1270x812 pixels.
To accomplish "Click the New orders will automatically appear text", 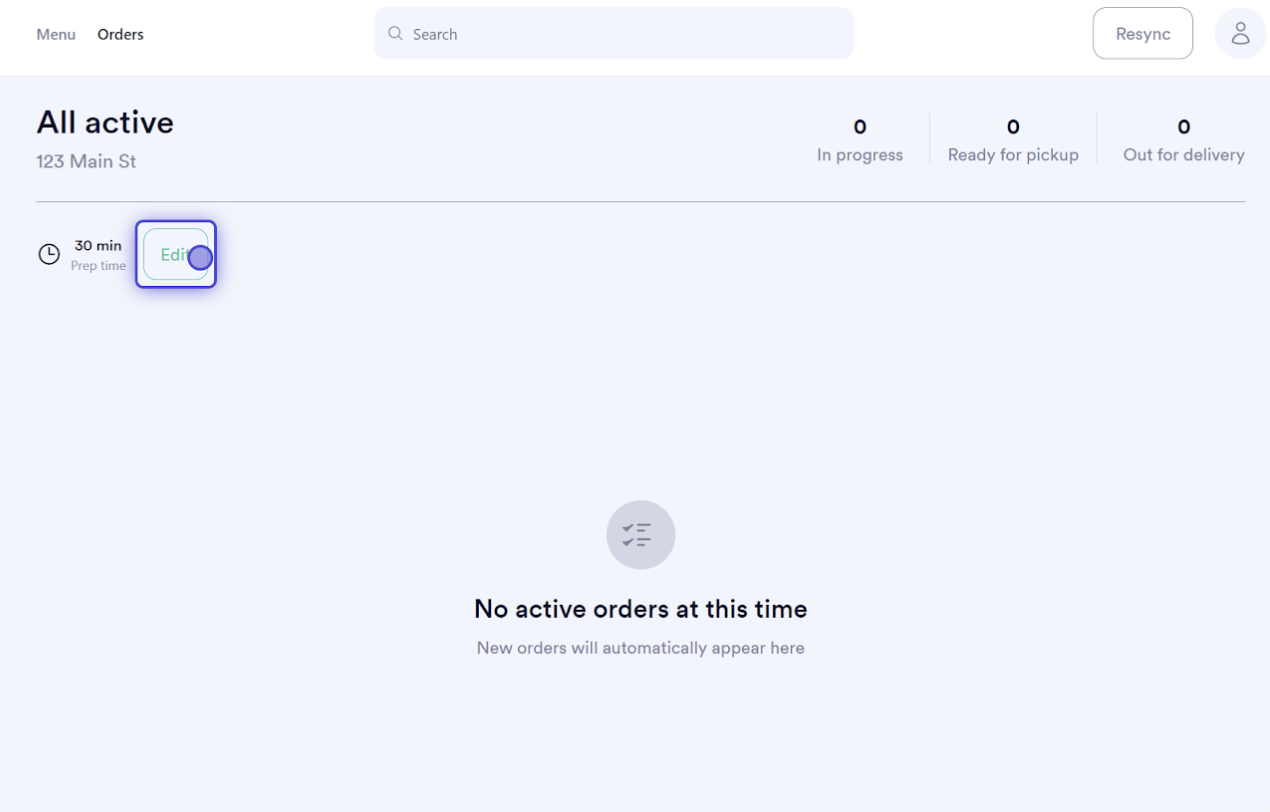I will point(640,648).
